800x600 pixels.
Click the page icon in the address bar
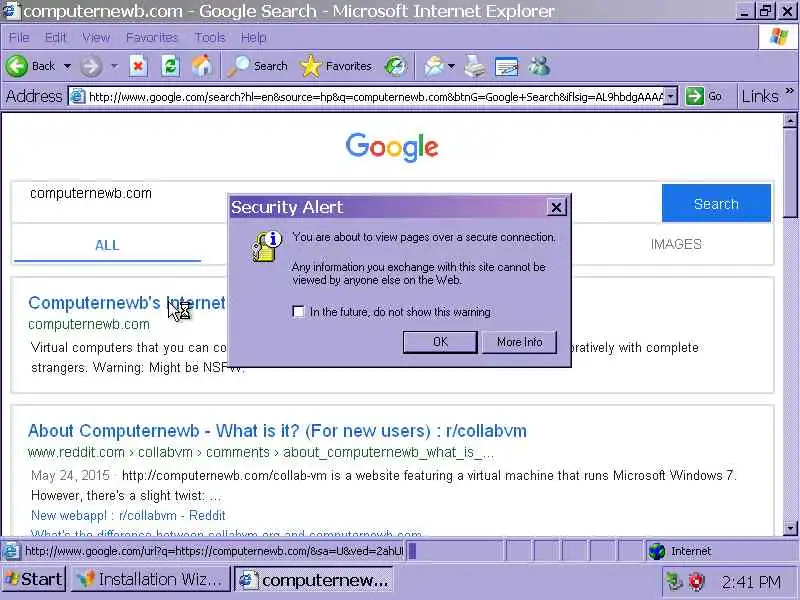(78, 96)
